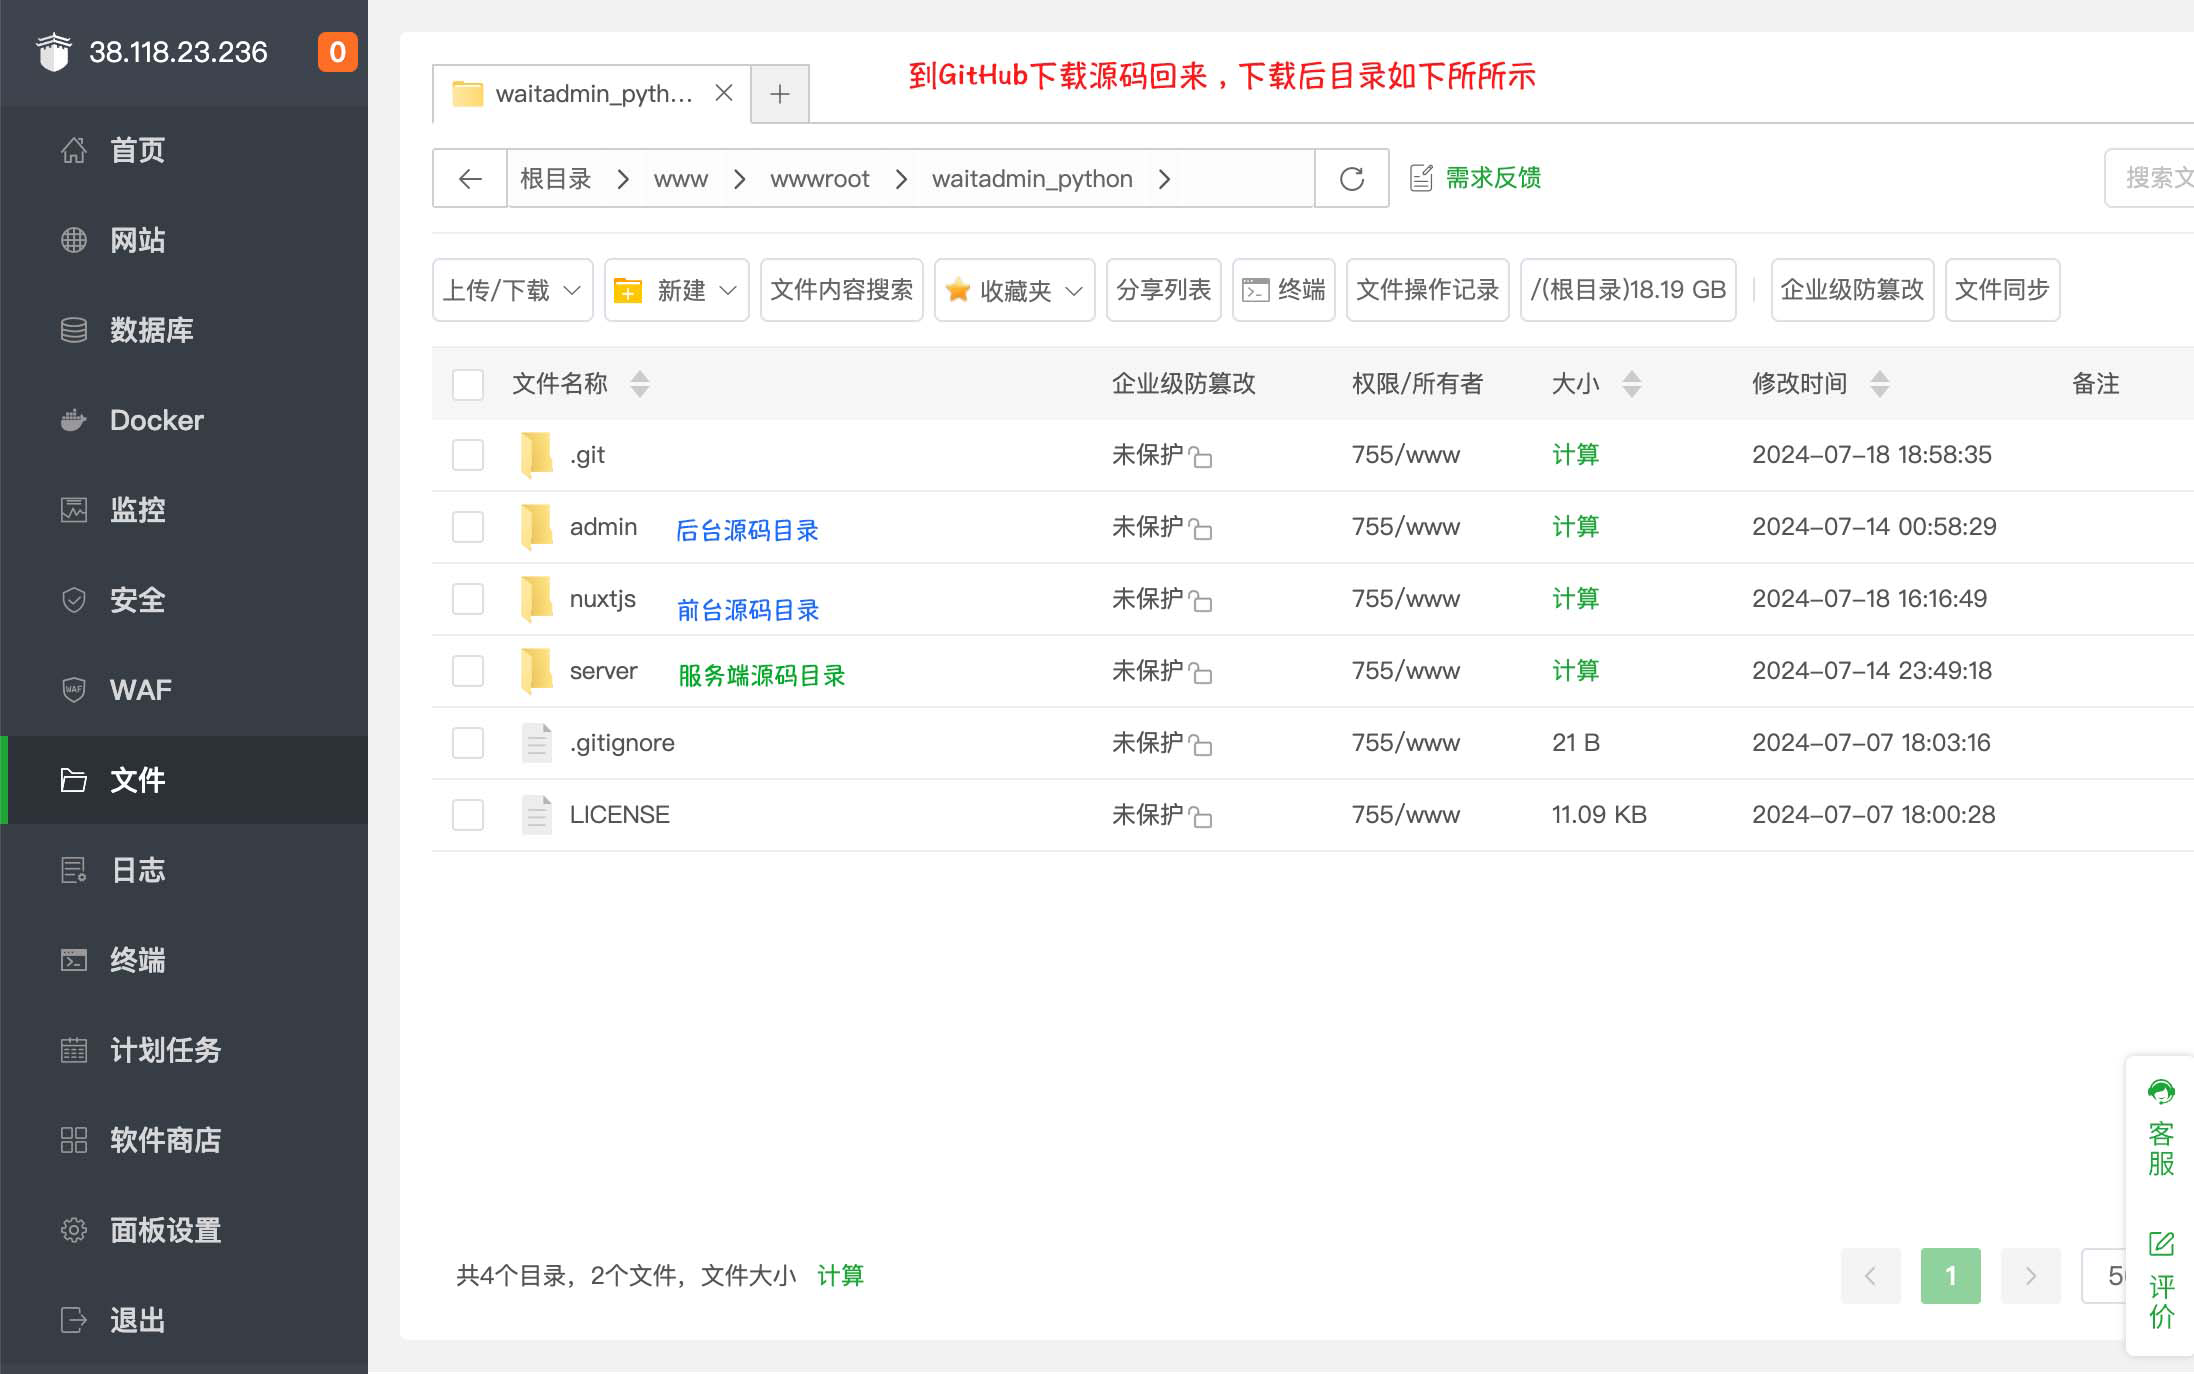Sort by 大小 column arrows
The height and width of the screenshot is (1374, 2194).
click(x=1632, y=384)
